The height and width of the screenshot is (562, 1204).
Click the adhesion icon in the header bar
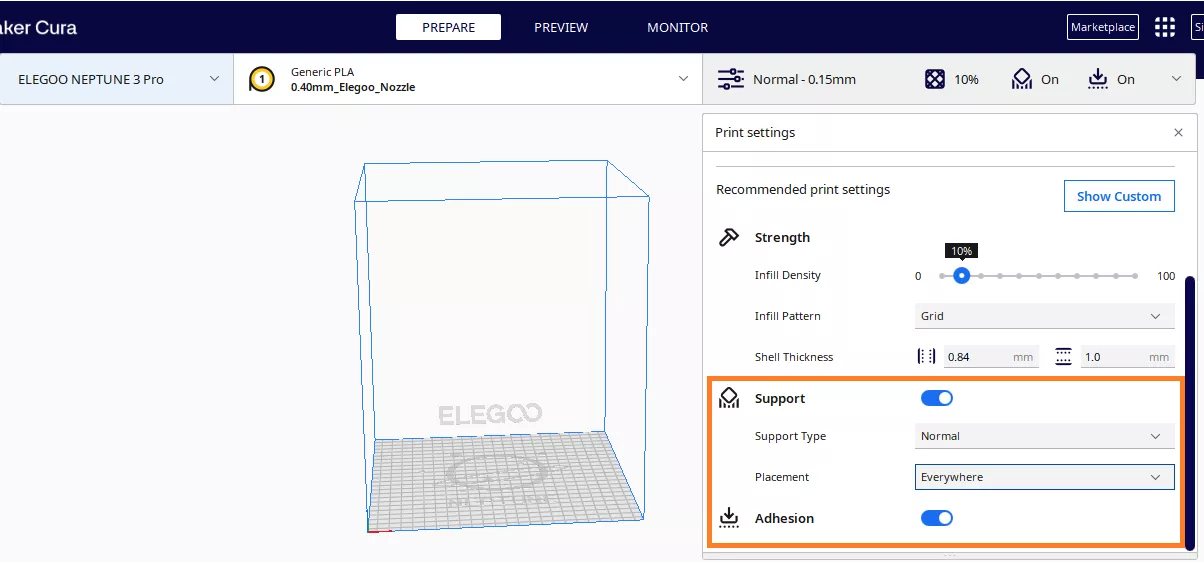click(x=1097, y=79)
